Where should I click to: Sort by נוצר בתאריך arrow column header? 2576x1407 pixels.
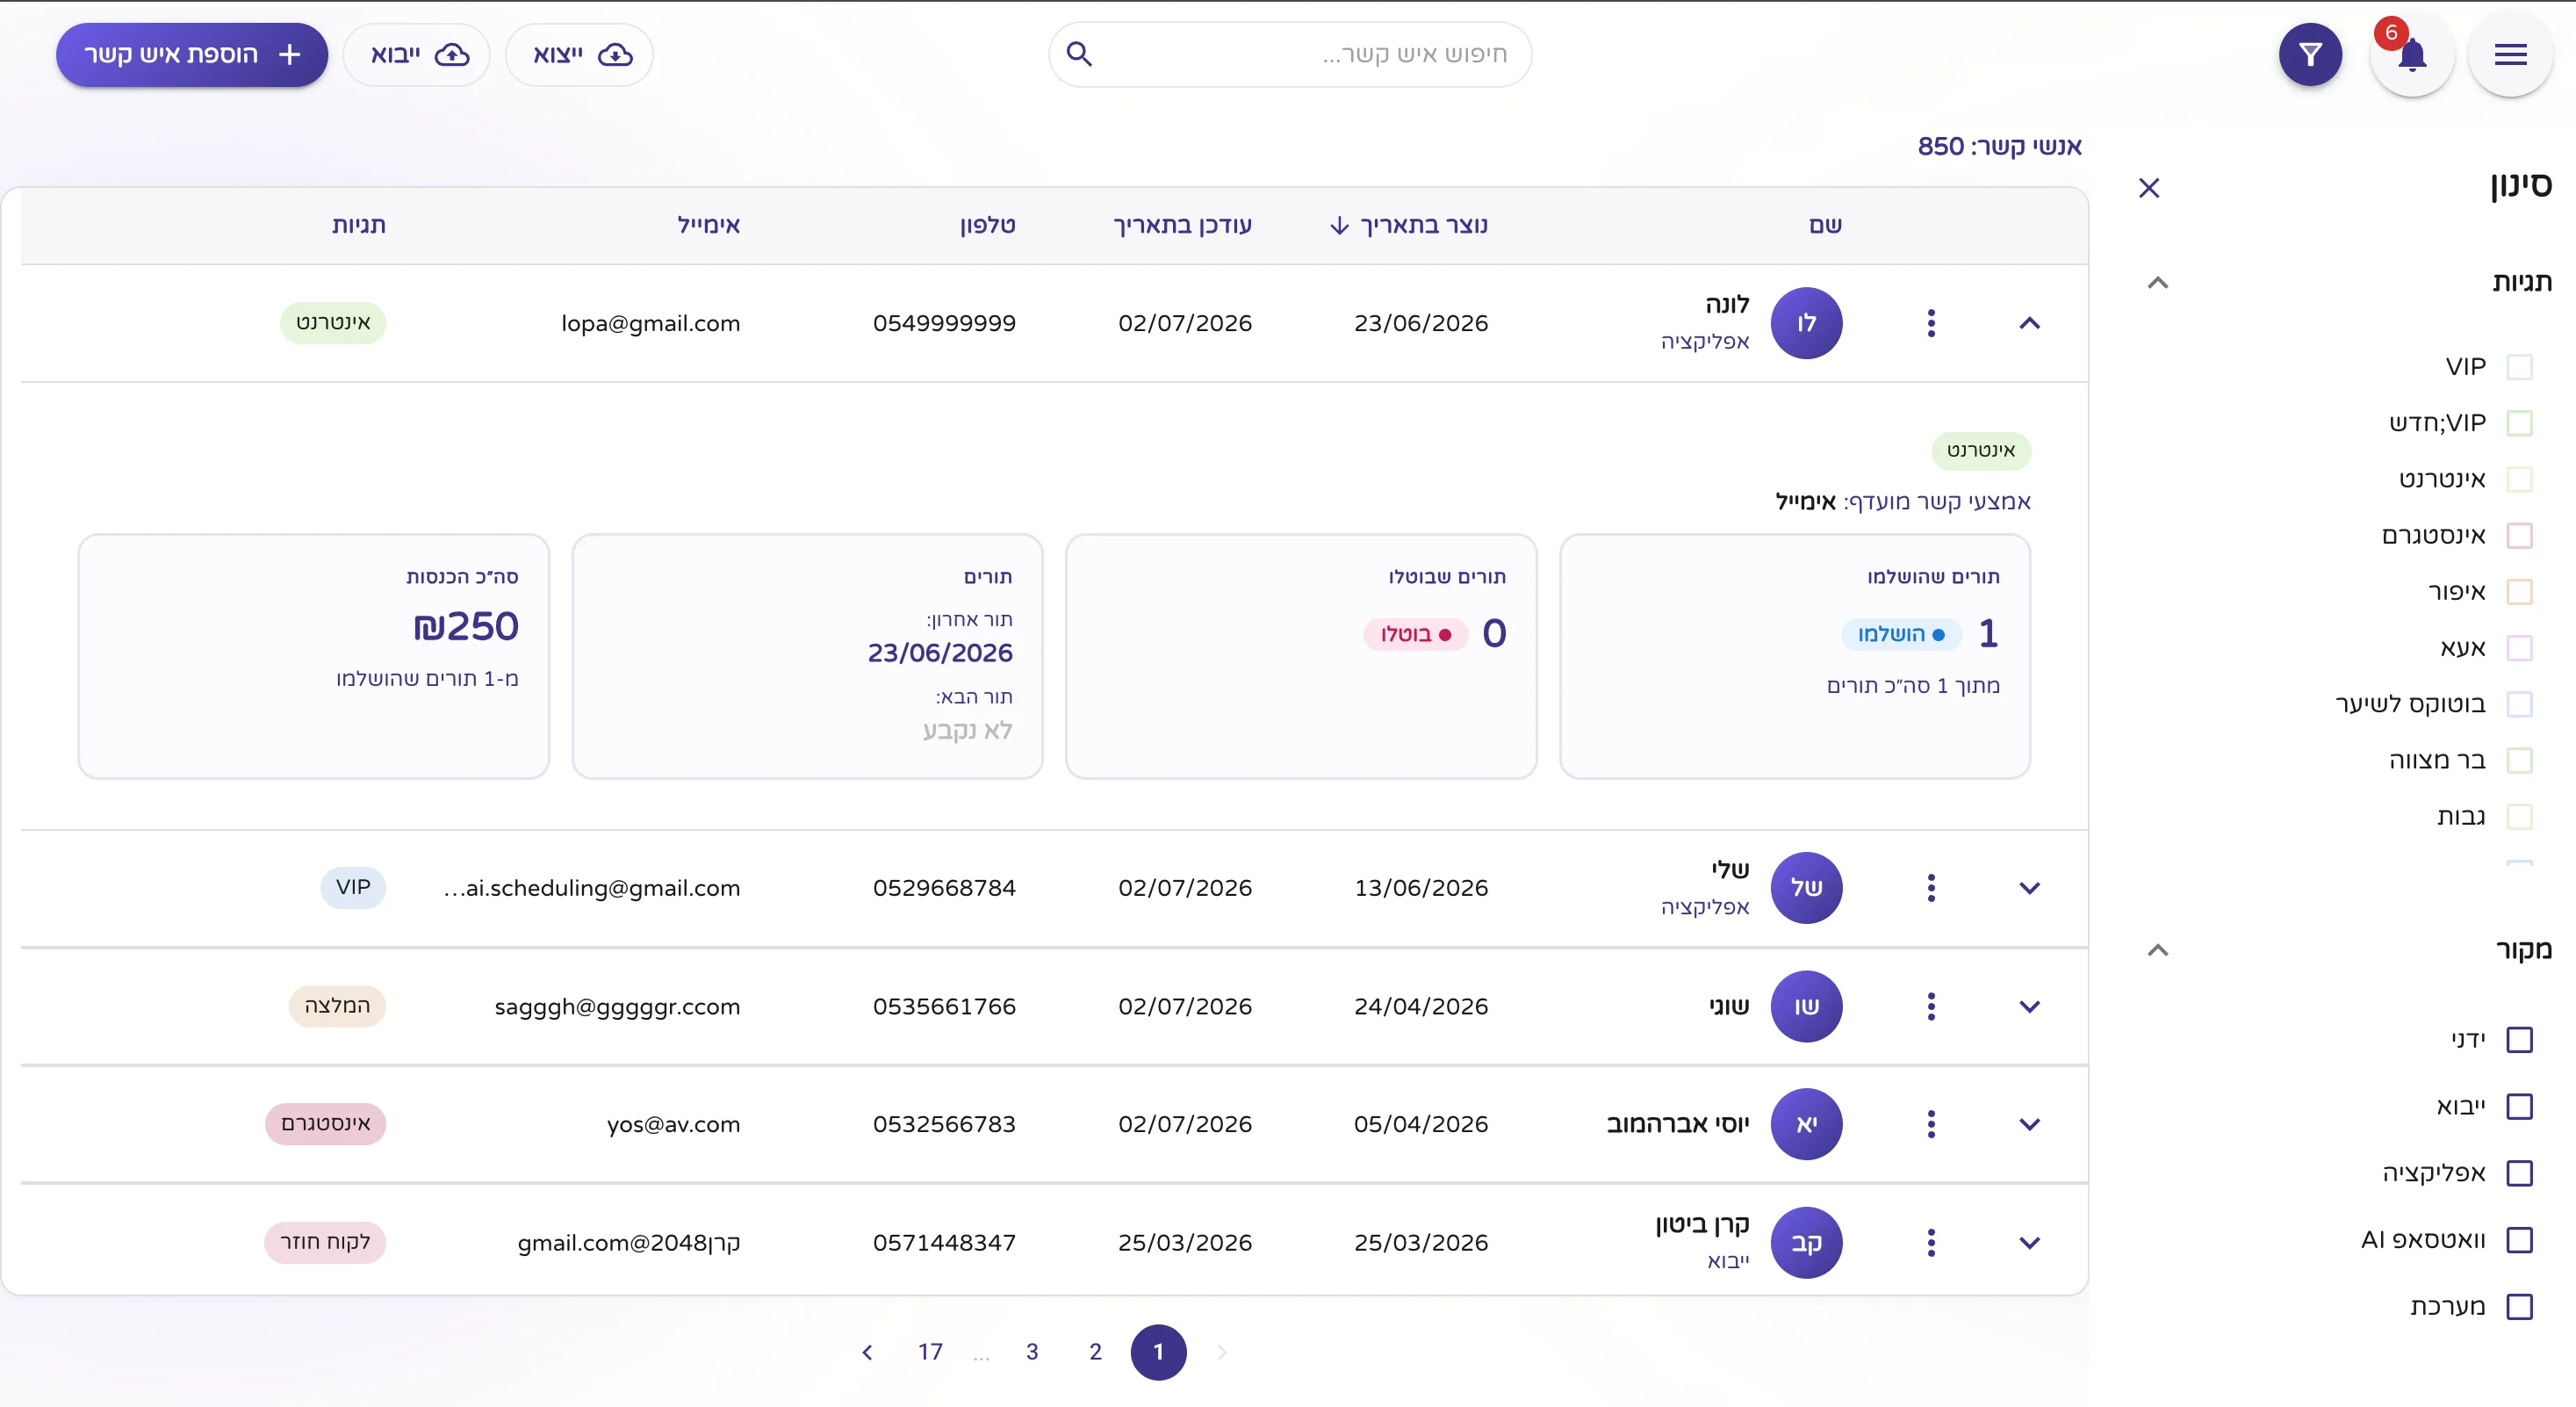tap(1409, 225)
